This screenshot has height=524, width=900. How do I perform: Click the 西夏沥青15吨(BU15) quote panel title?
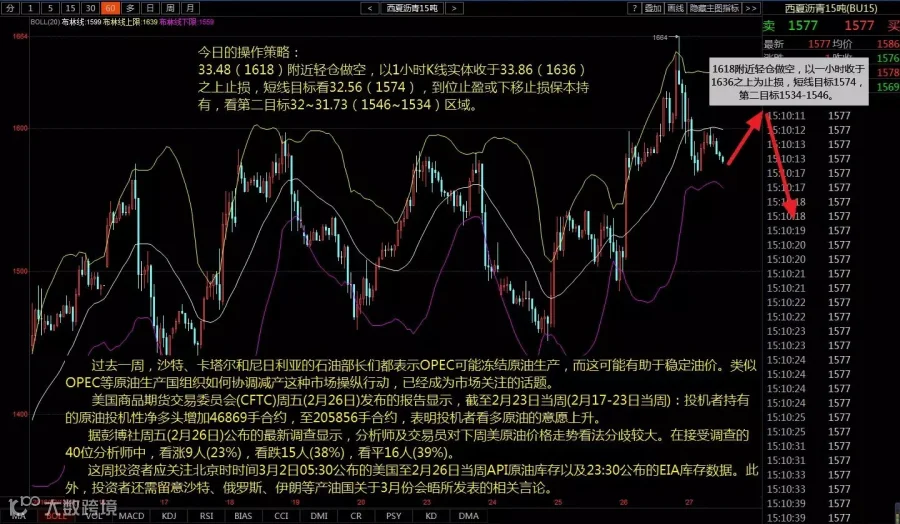831,8
